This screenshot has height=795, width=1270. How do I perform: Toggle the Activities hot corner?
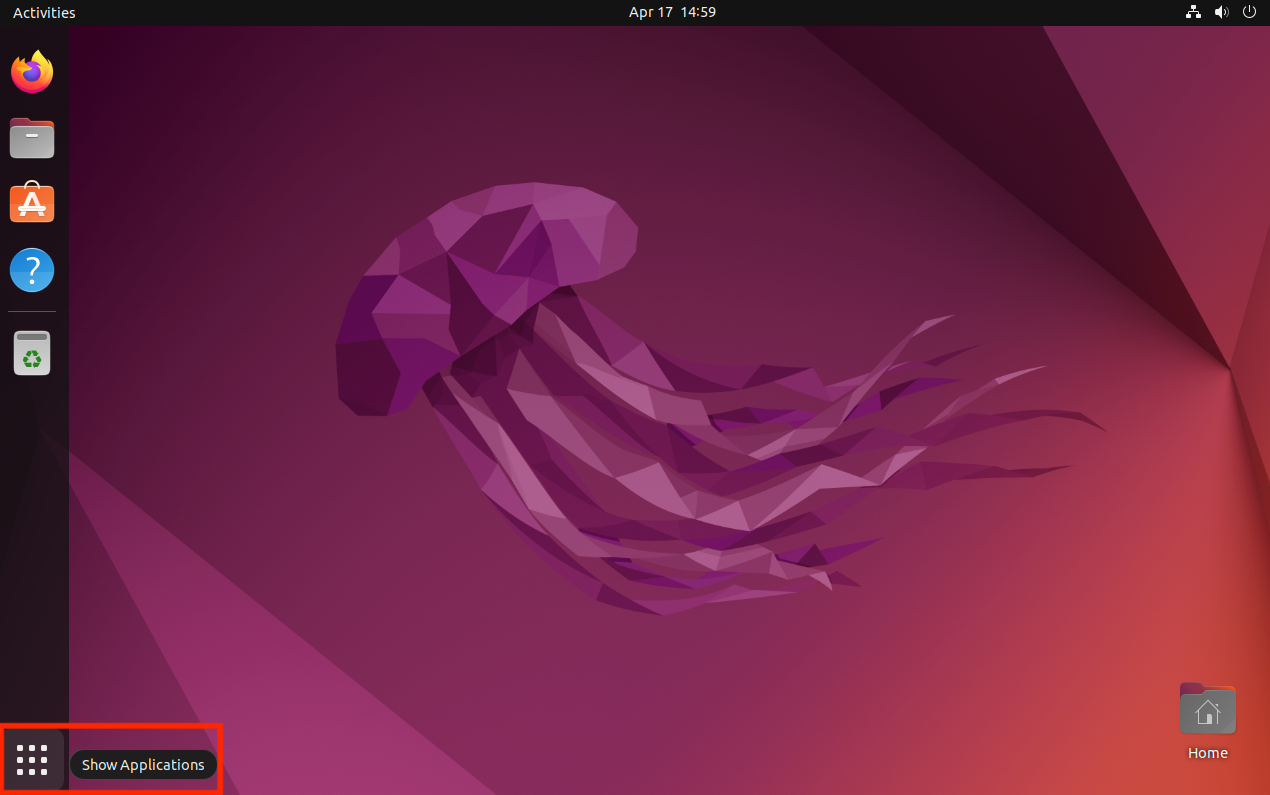tap(43, 12)
